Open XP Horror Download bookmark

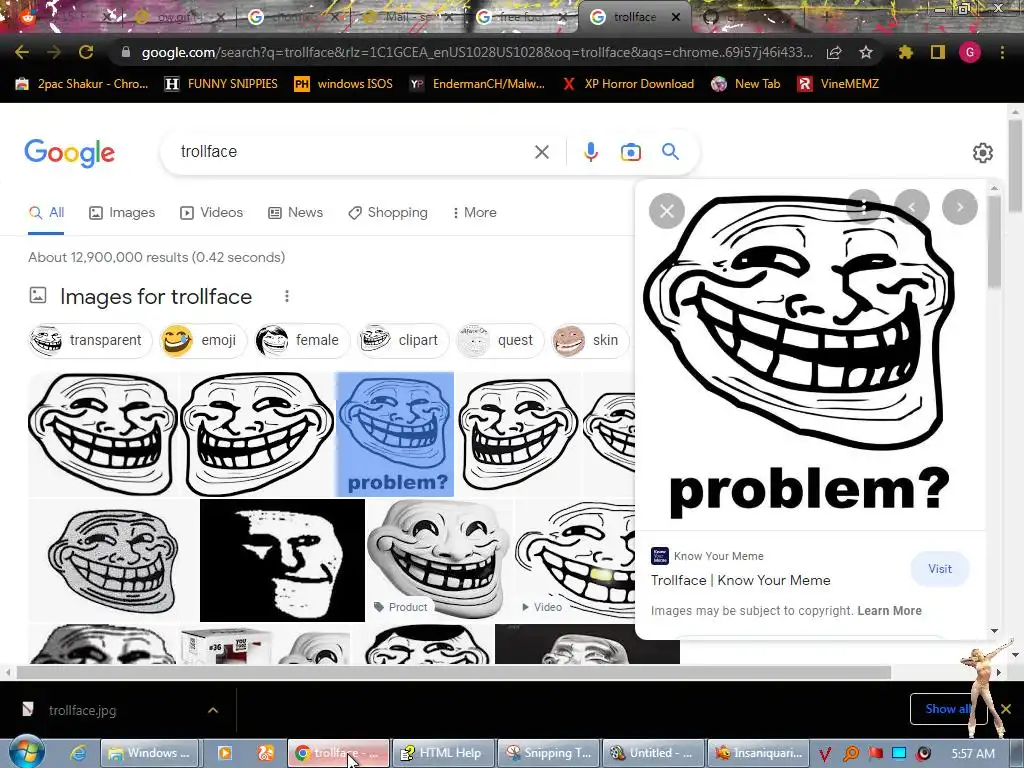pos(628,84)
